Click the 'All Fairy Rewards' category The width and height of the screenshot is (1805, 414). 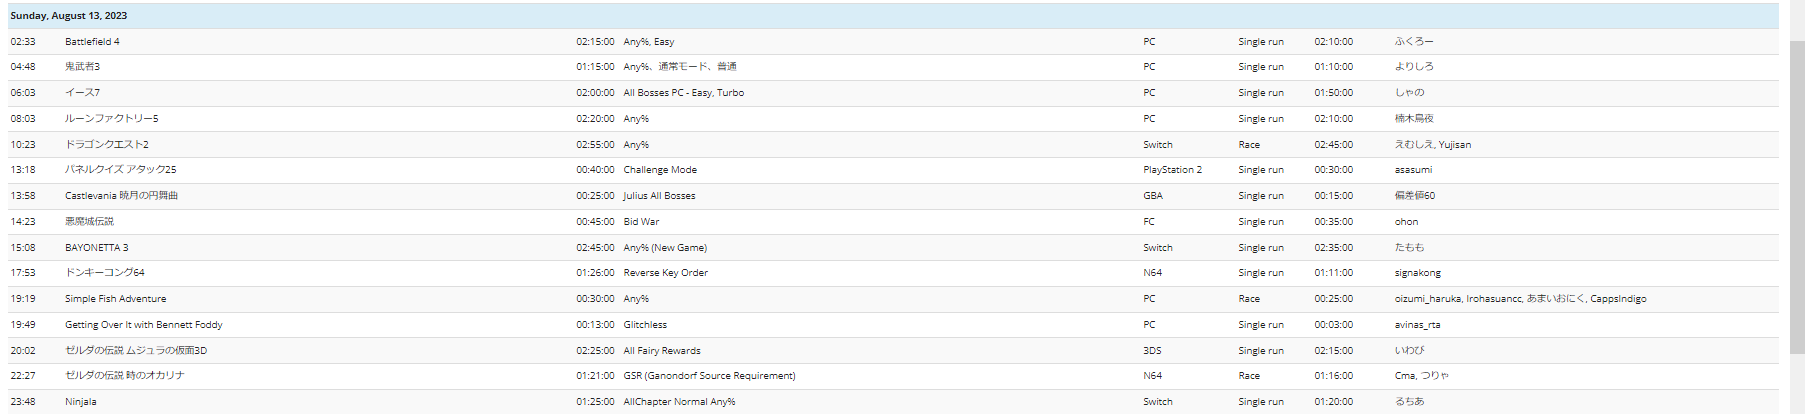(x=661, y=351)
